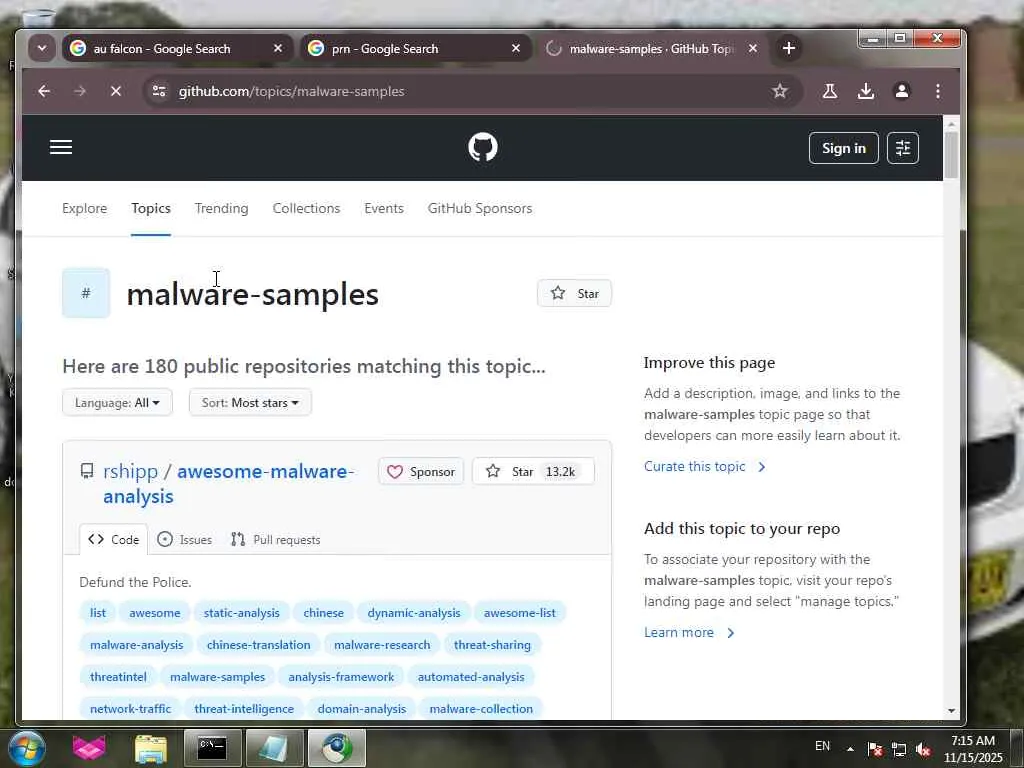1024x768 pixels.
Task: Open the GitHub hamburger navigation menu
Action: tap(61, 147)
